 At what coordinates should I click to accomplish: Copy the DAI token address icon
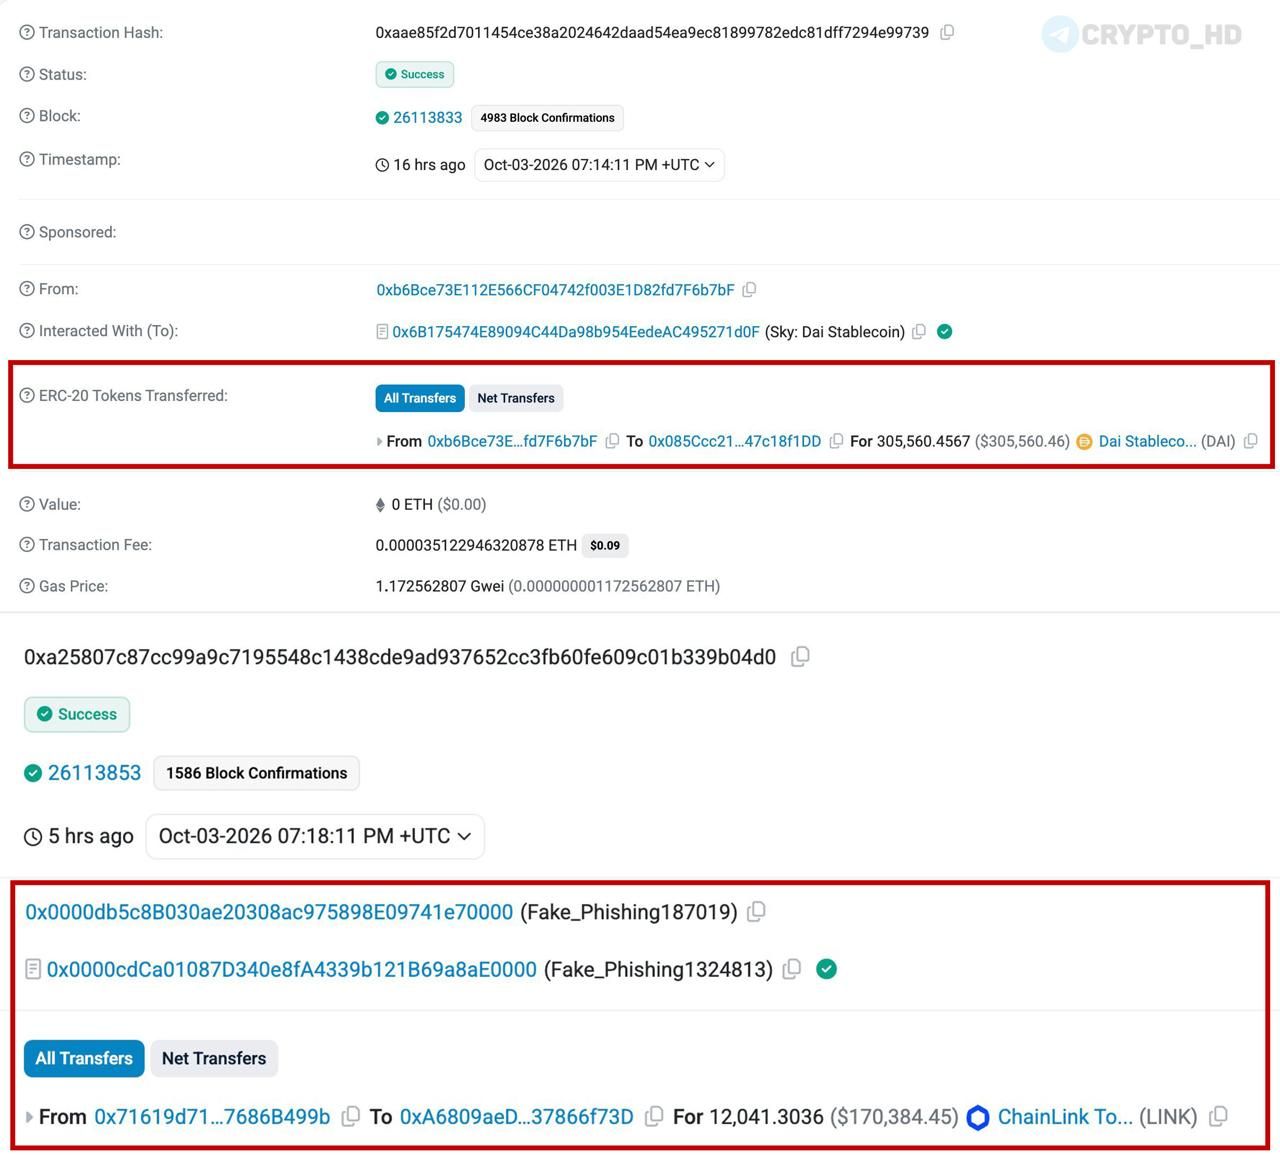click(1250, 441)
